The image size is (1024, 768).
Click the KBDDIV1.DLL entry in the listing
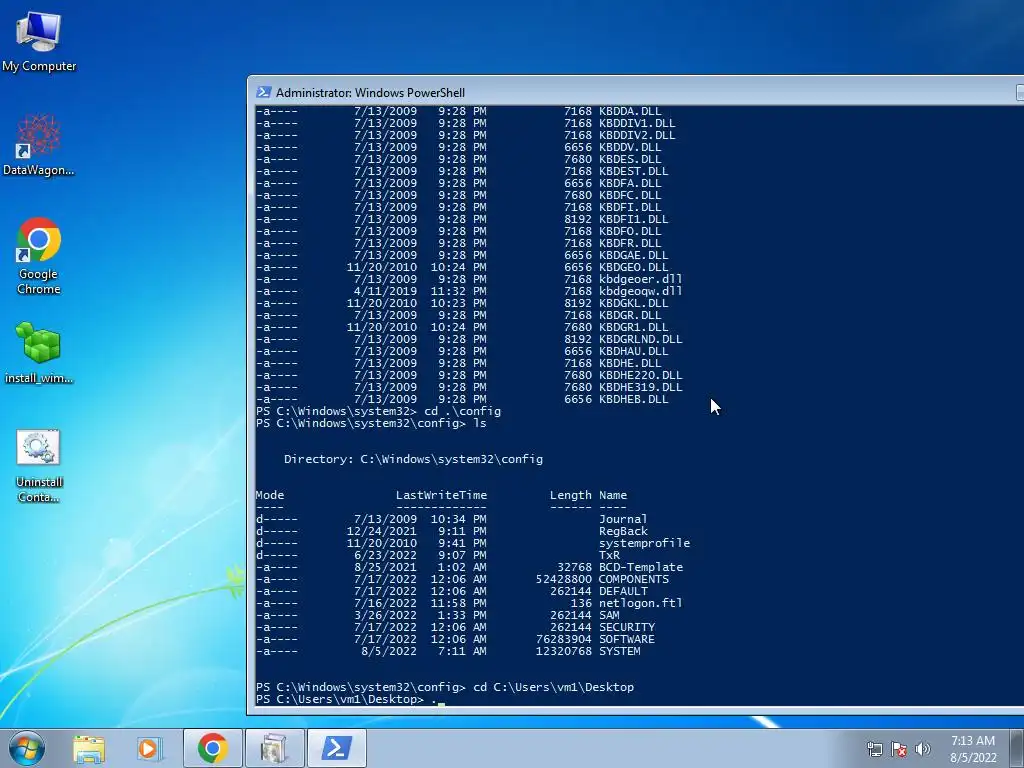coord(637,123)
